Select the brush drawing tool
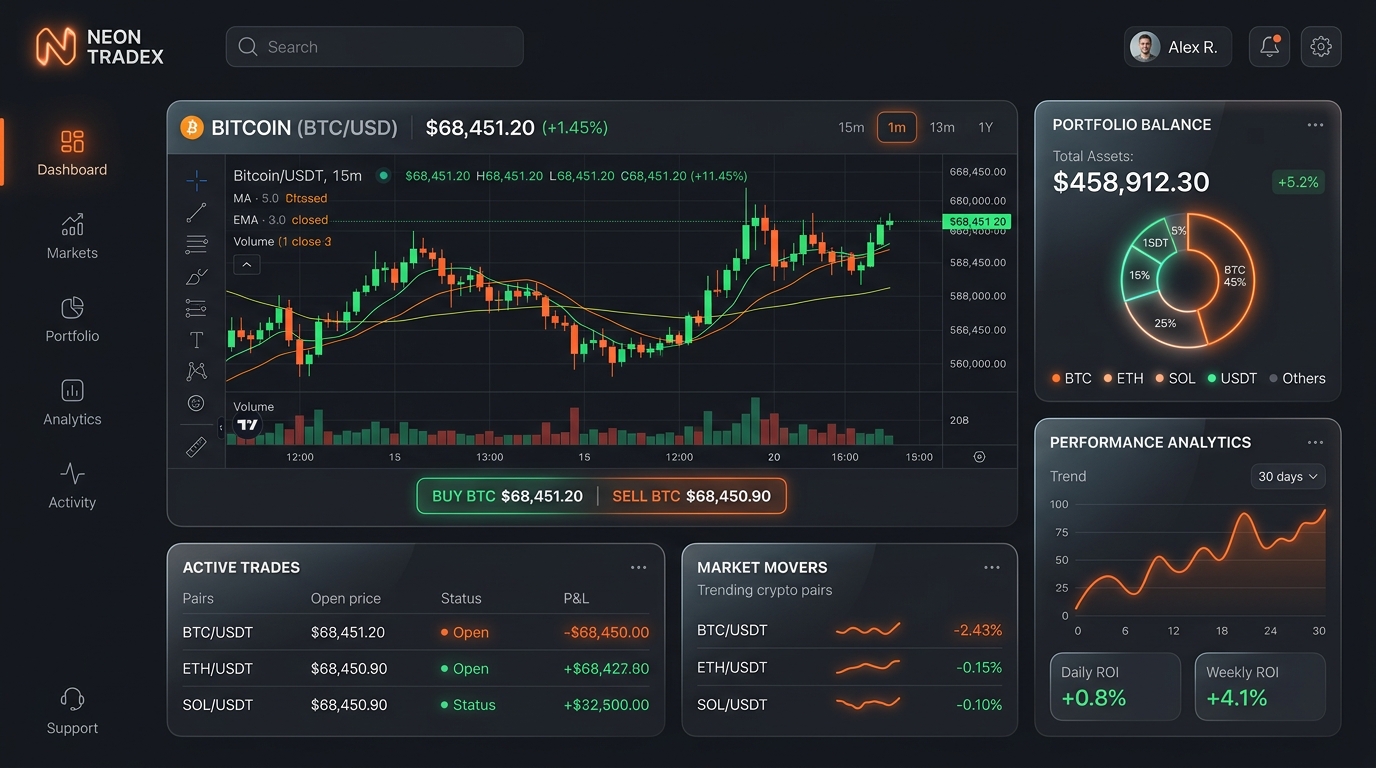The height and width of the screenshot is (768, 1376). 197,277
